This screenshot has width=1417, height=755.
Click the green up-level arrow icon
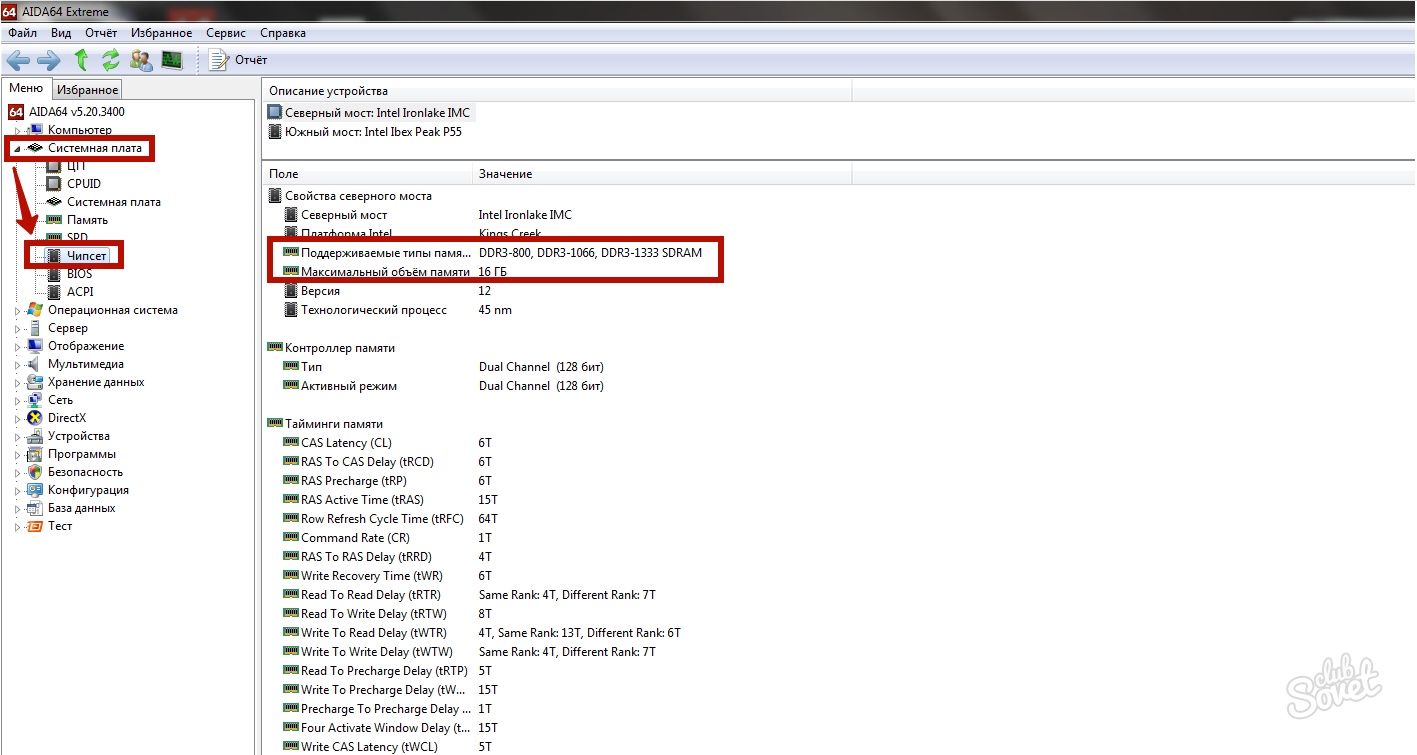coord(82,60)
